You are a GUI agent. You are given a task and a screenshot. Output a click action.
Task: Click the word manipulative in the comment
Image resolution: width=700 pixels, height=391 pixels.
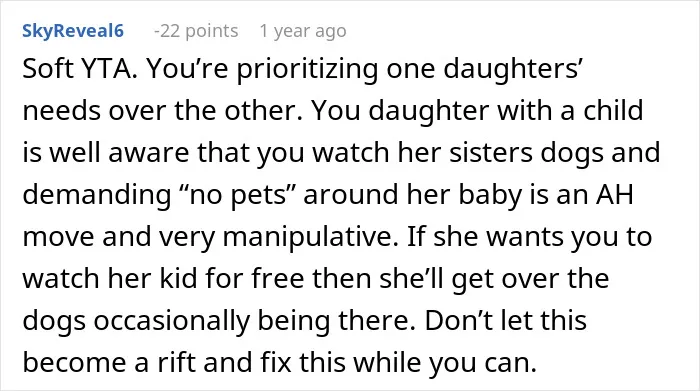pyautogui.click(x=310, y=237)
